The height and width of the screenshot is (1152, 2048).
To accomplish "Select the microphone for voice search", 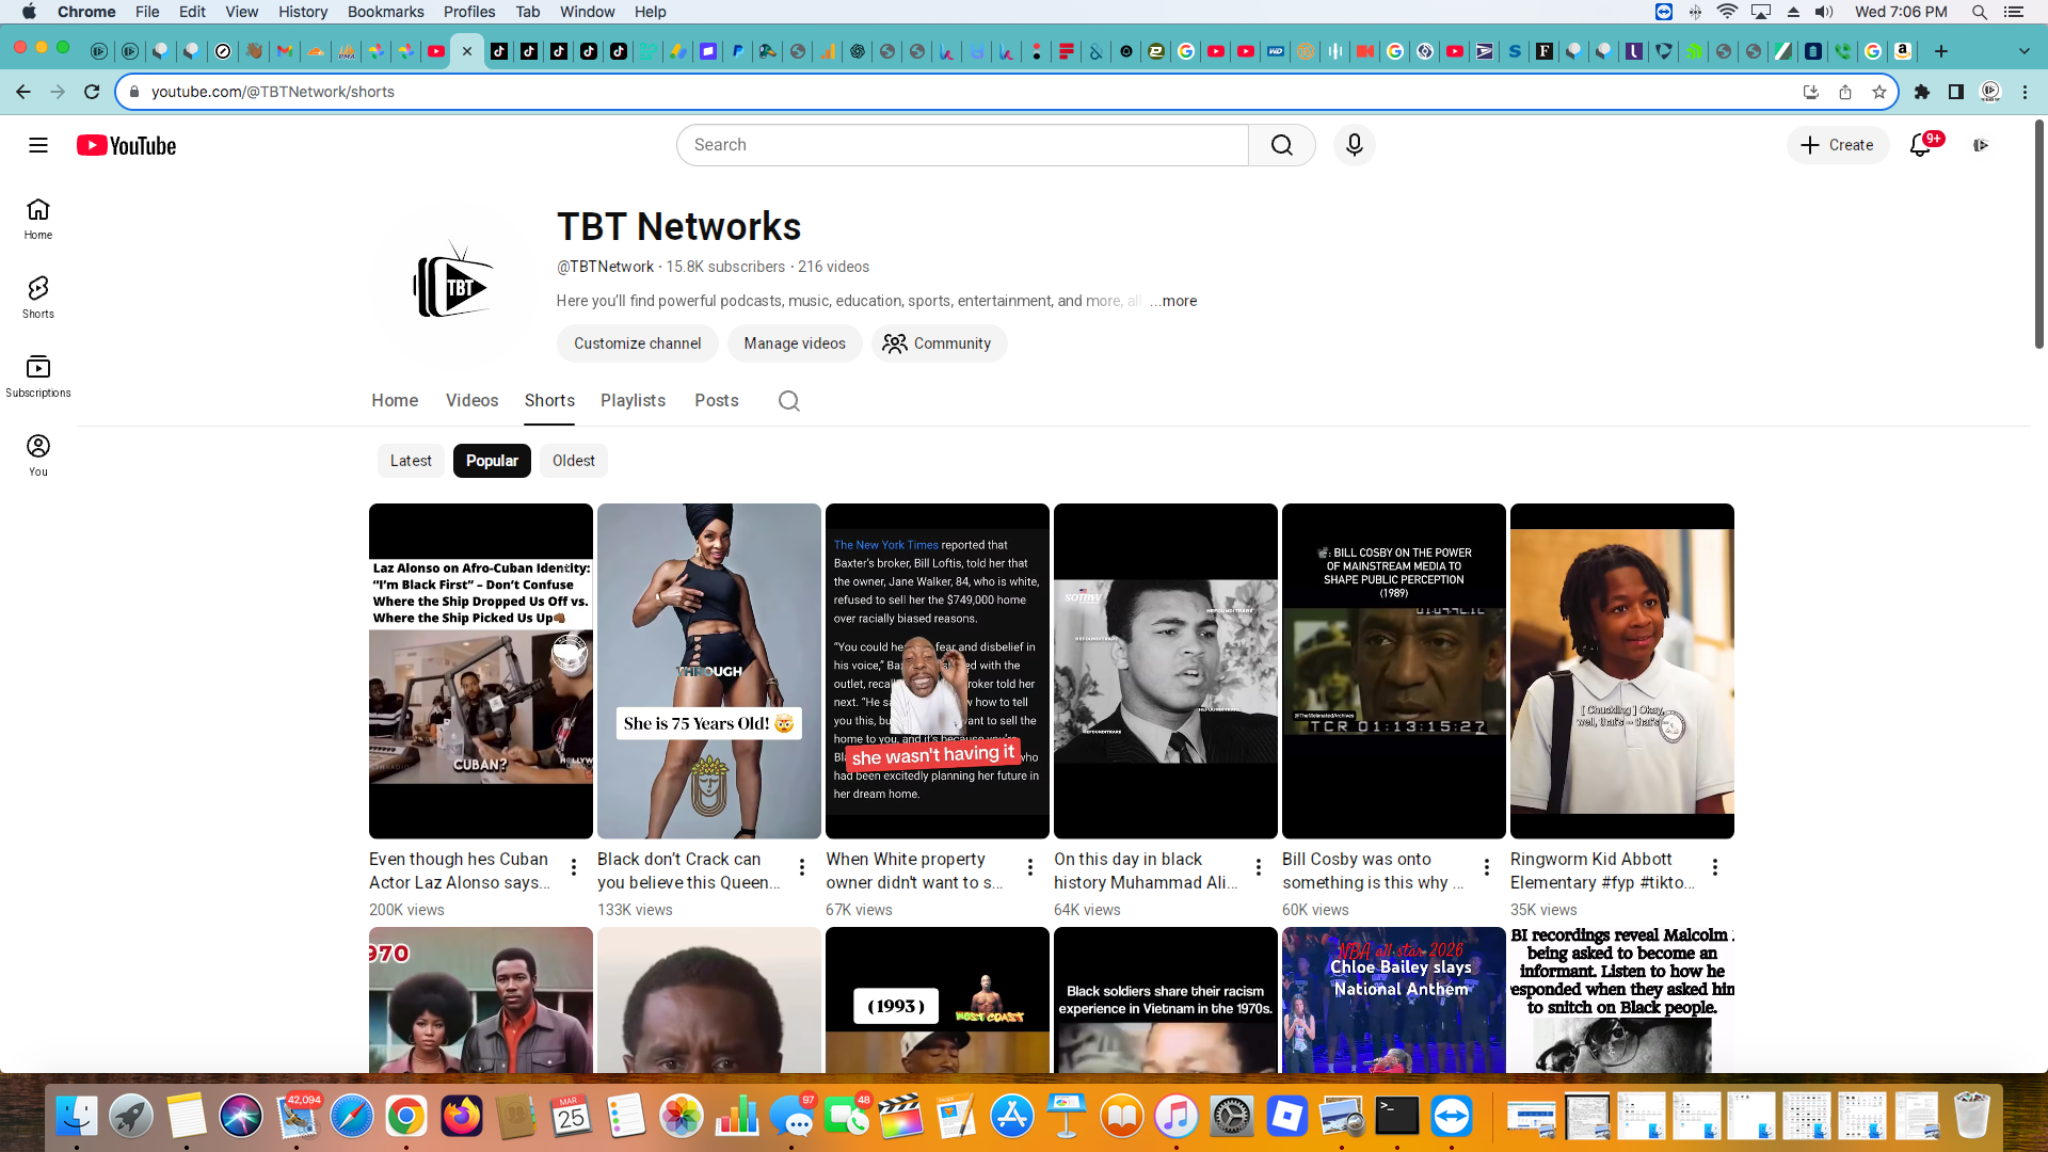I will pos(1354,145).
